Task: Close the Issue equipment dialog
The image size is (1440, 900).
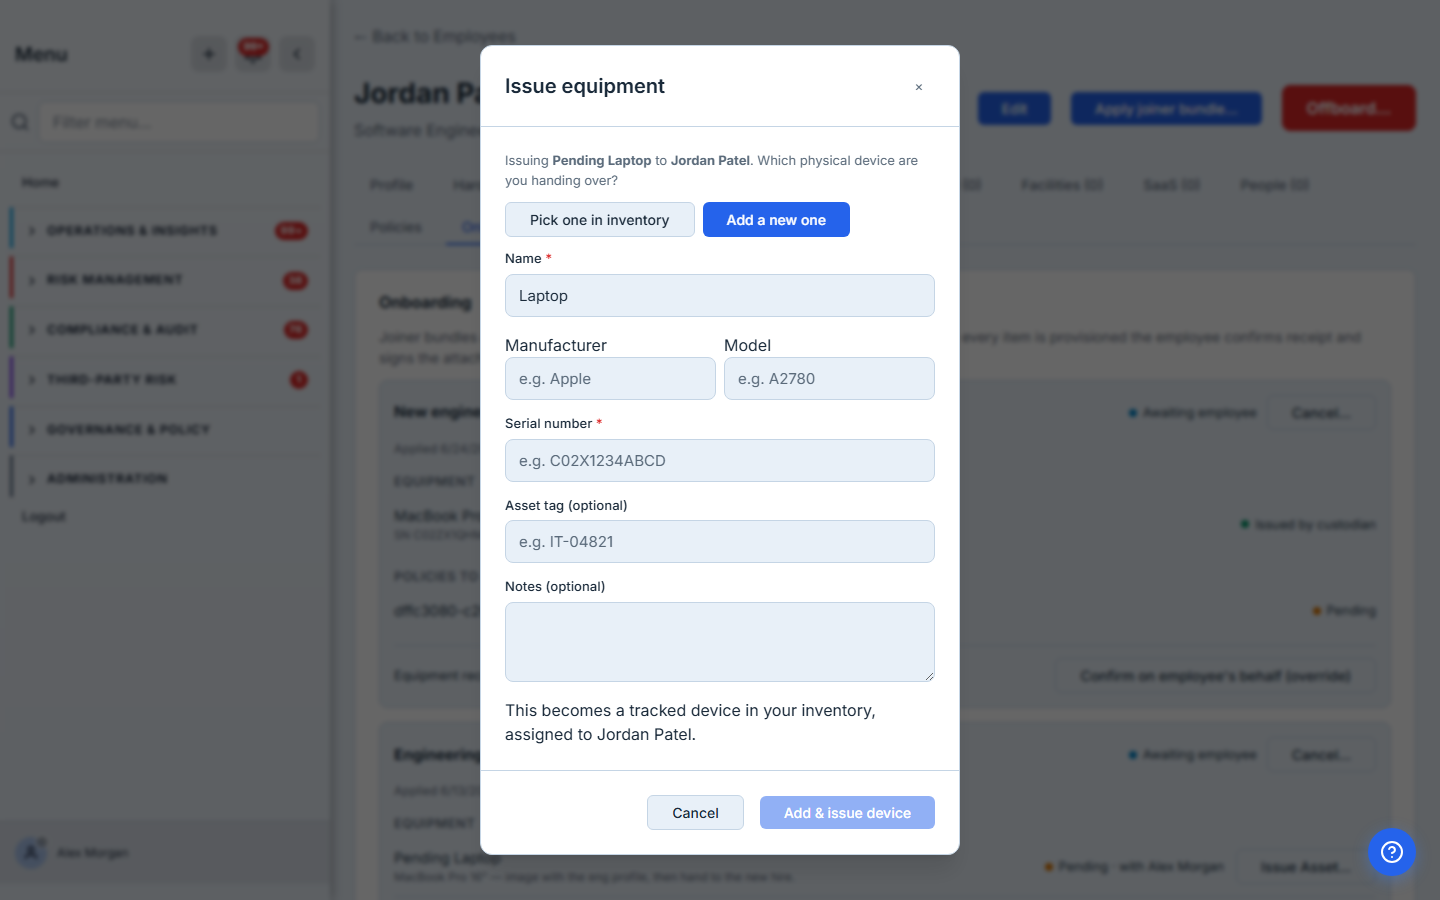Action: (919, 87)
